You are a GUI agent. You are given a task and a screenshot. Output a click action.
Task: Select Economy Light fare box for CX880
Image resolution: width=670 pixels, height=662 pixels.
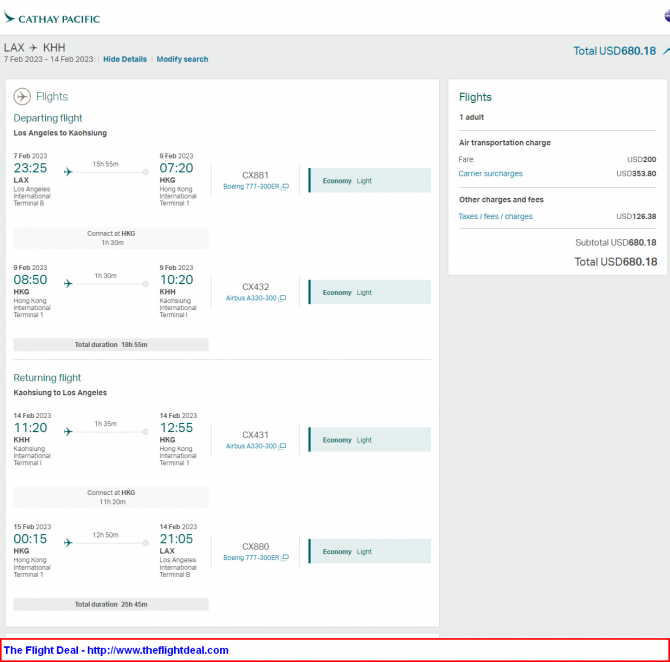(370, 551)
